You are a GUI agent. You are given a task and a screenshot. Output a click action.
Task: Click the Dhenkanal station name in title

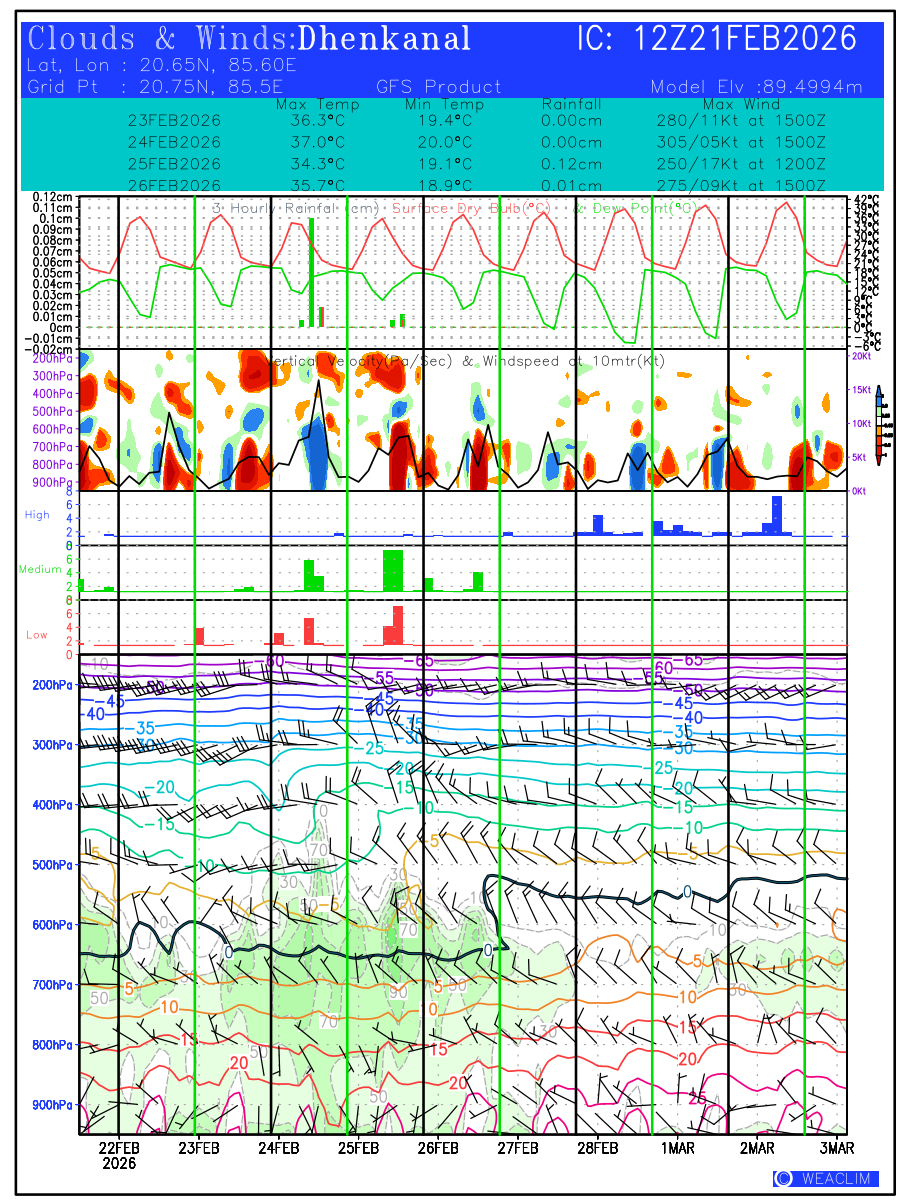pyautogui.click(x=385, y=39)
